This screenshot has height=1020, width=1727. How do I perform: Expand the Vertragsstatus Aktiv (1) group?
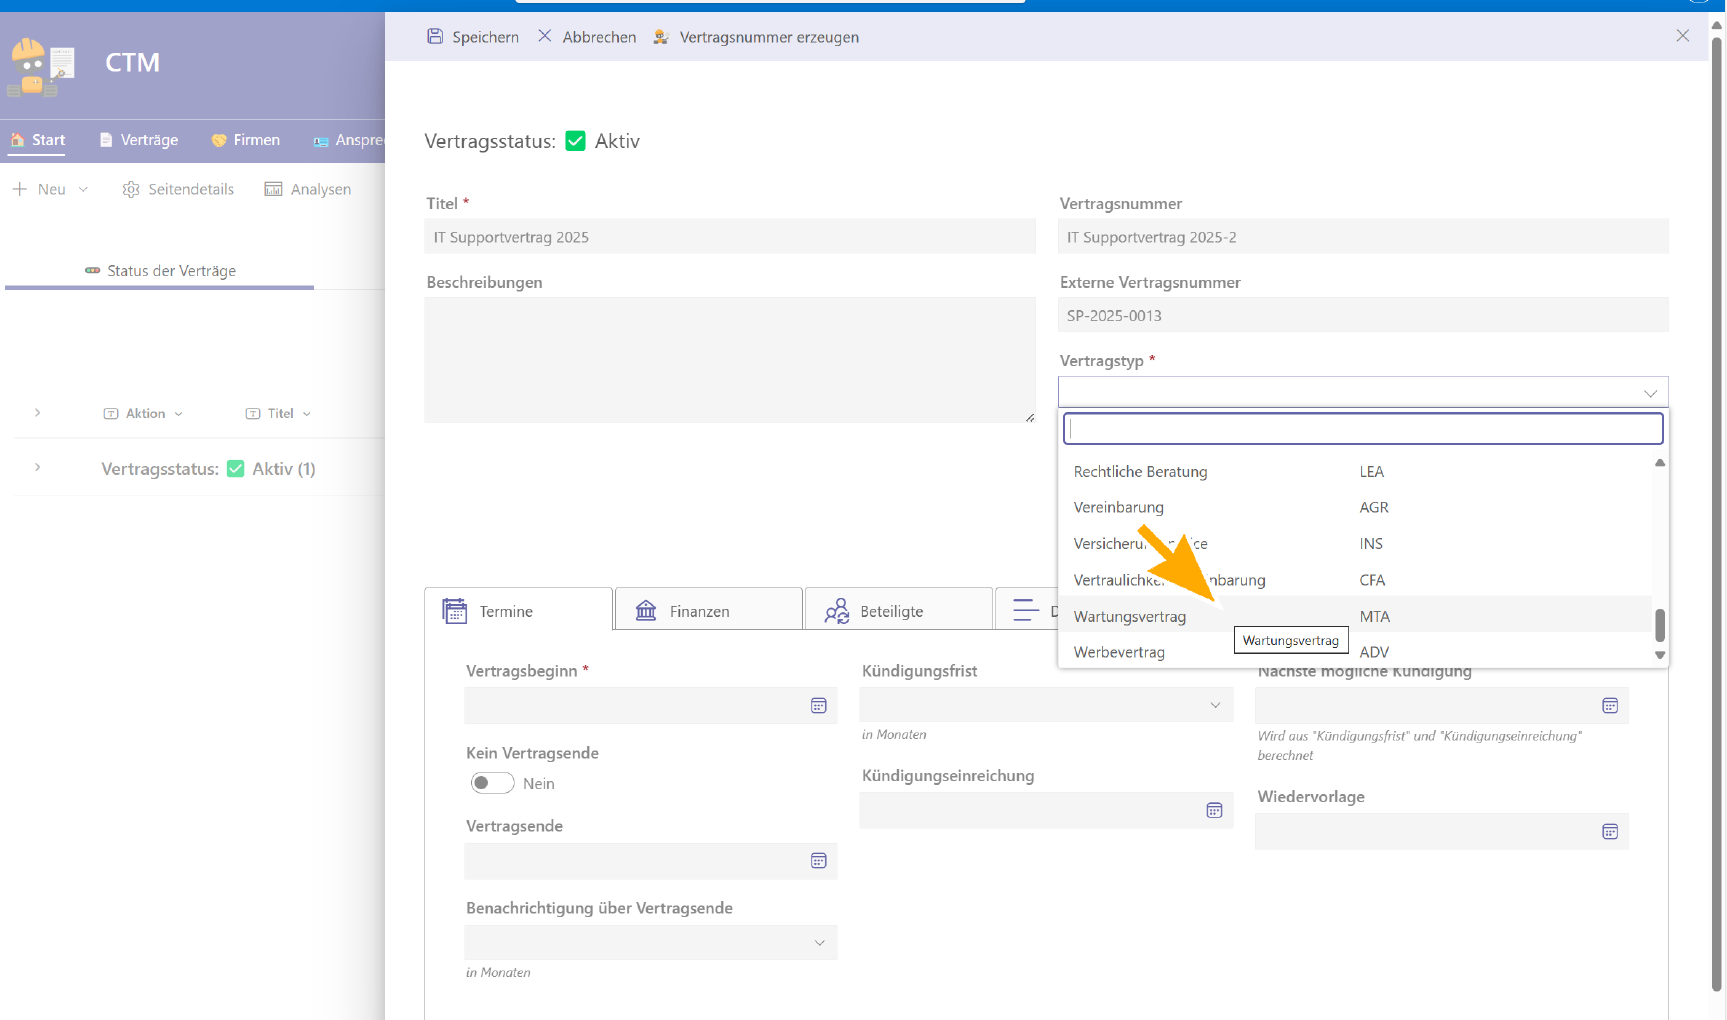(38, 468)
